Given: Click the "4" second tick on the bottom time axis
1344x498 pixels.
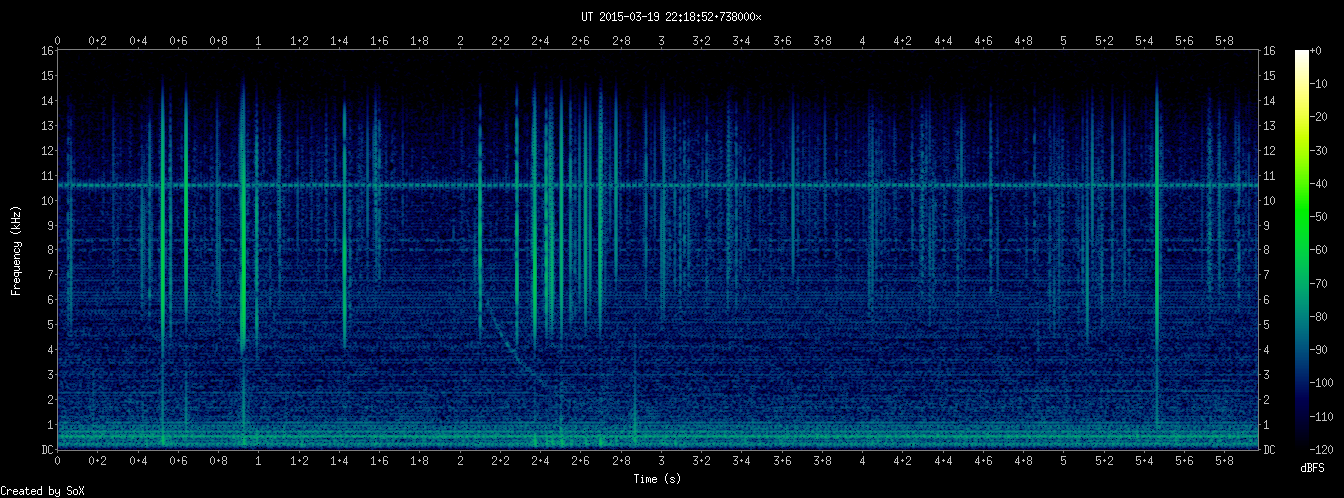Looking at the screenshot, I should click(862, 461).
